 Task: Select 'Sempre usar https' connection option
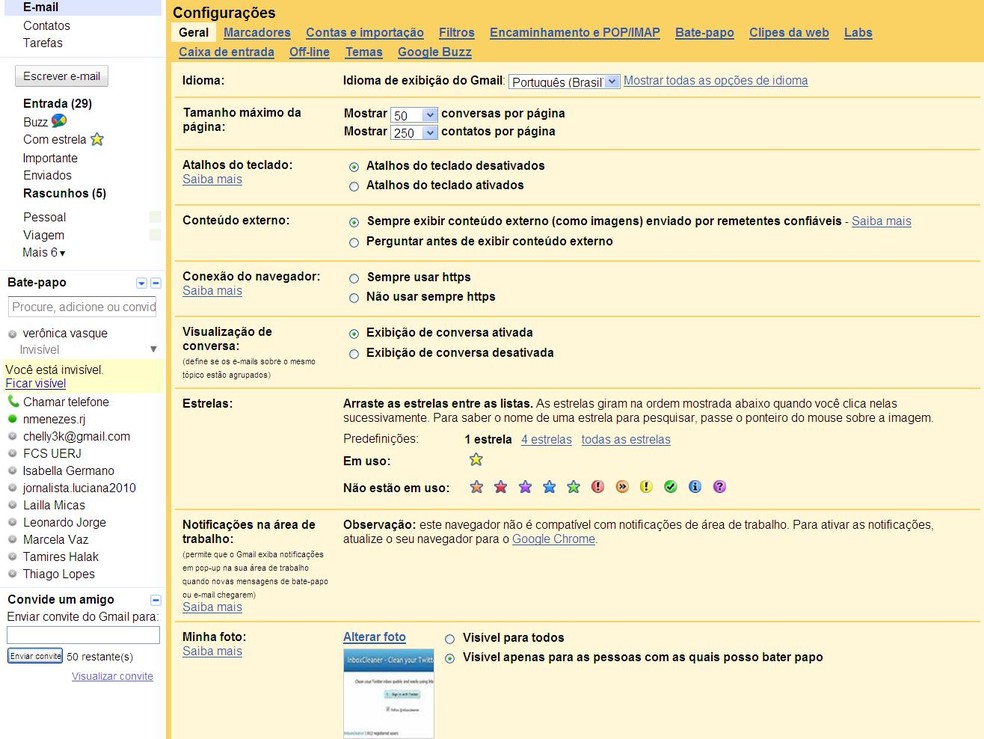click(x=352, y=279)
